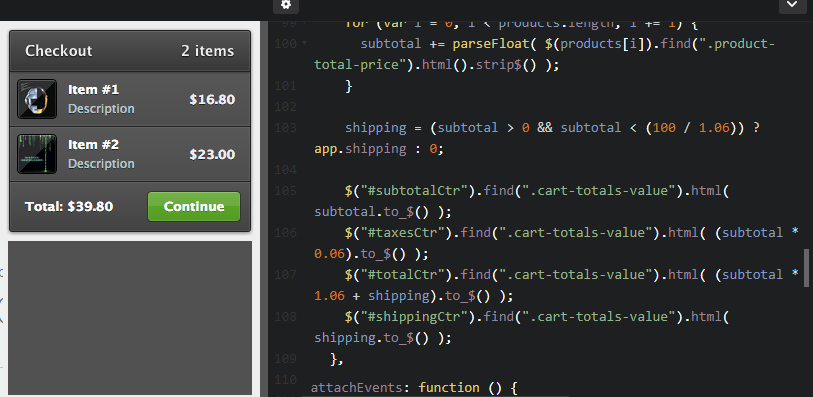813x397 pixels.
Task: Click the code editor vertical scrollbar thumb
Action: [806, 268]
